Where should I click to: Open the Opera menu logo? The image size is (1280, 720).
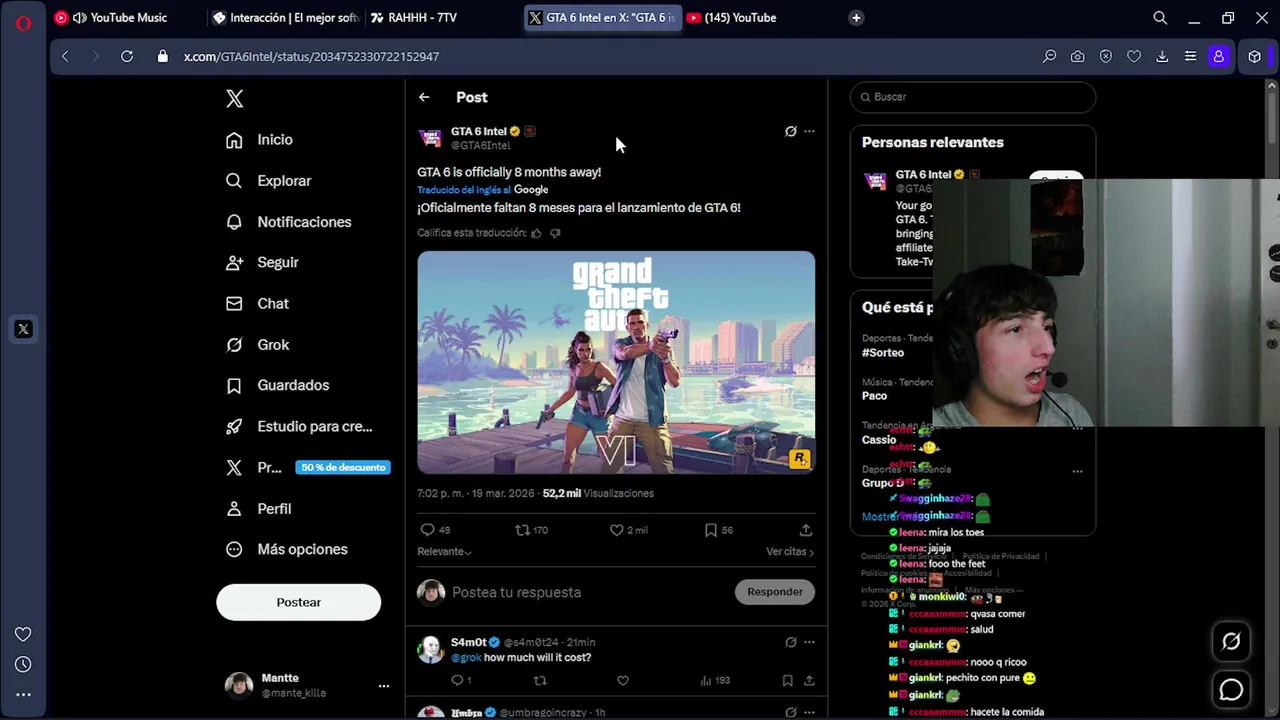click(23, 22)
